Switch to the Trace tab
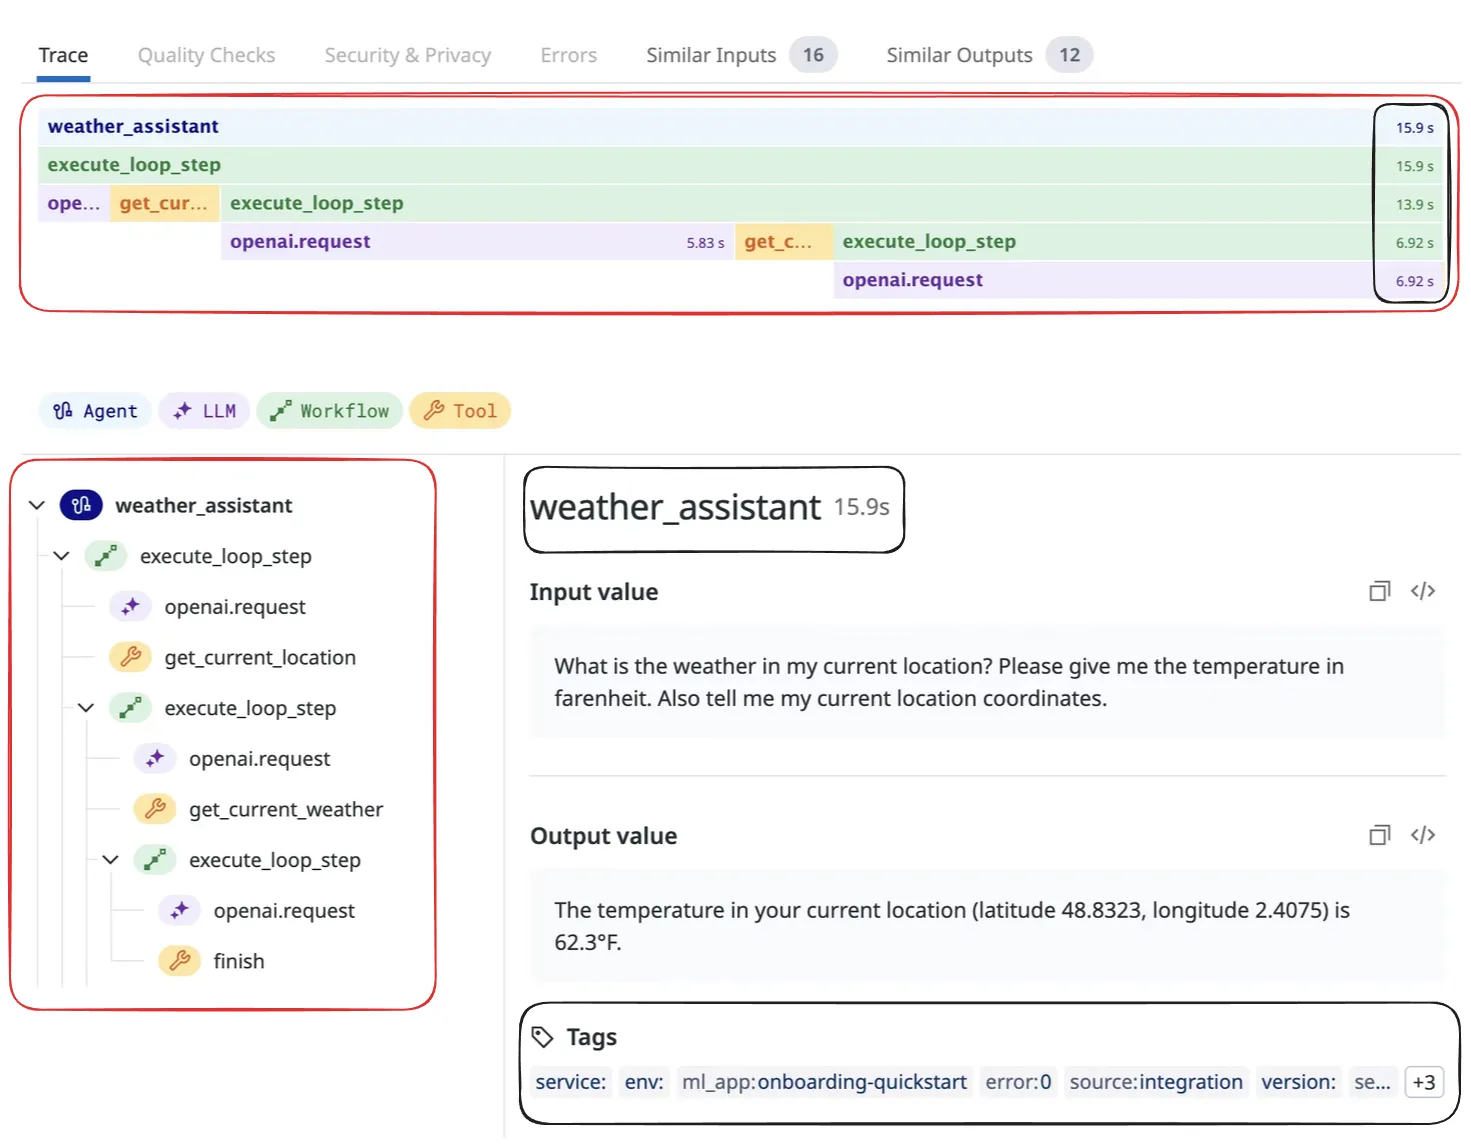Image resolution: width=1471 pixels, height=1148 pixels. click(x=63, y=55)
